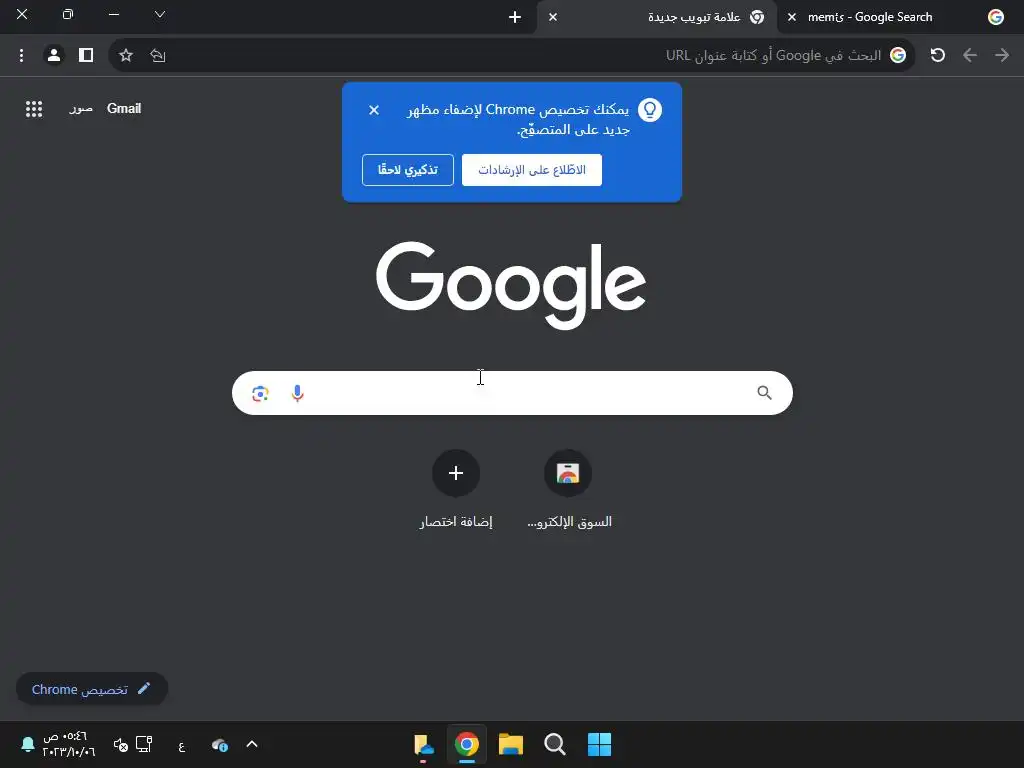Viewport: 1024px width, 768px height.
Task: Open the Gmail link
Action: (124, 108)
